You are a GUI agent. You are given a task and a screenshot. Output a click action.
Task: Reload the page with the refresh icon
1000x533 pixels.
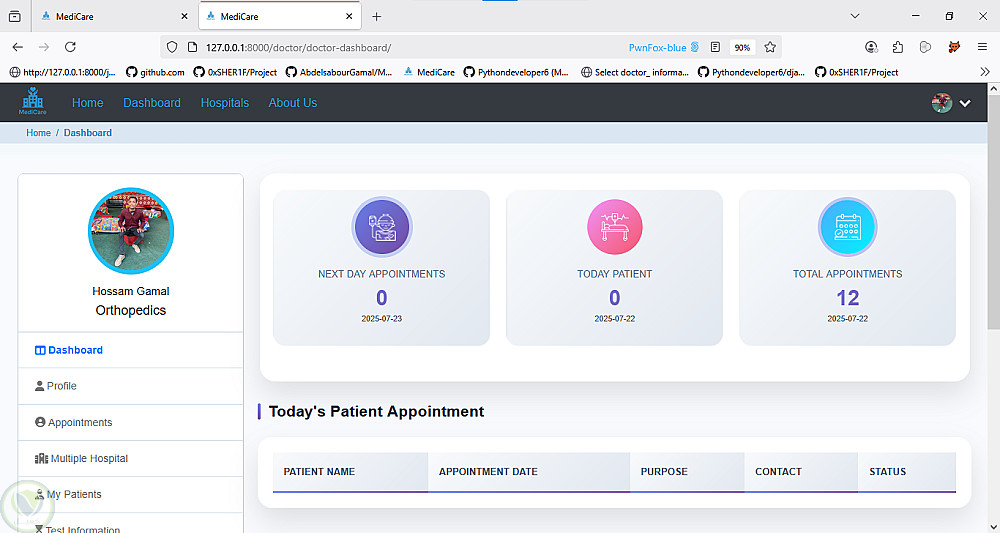click(x=70, y=47)
